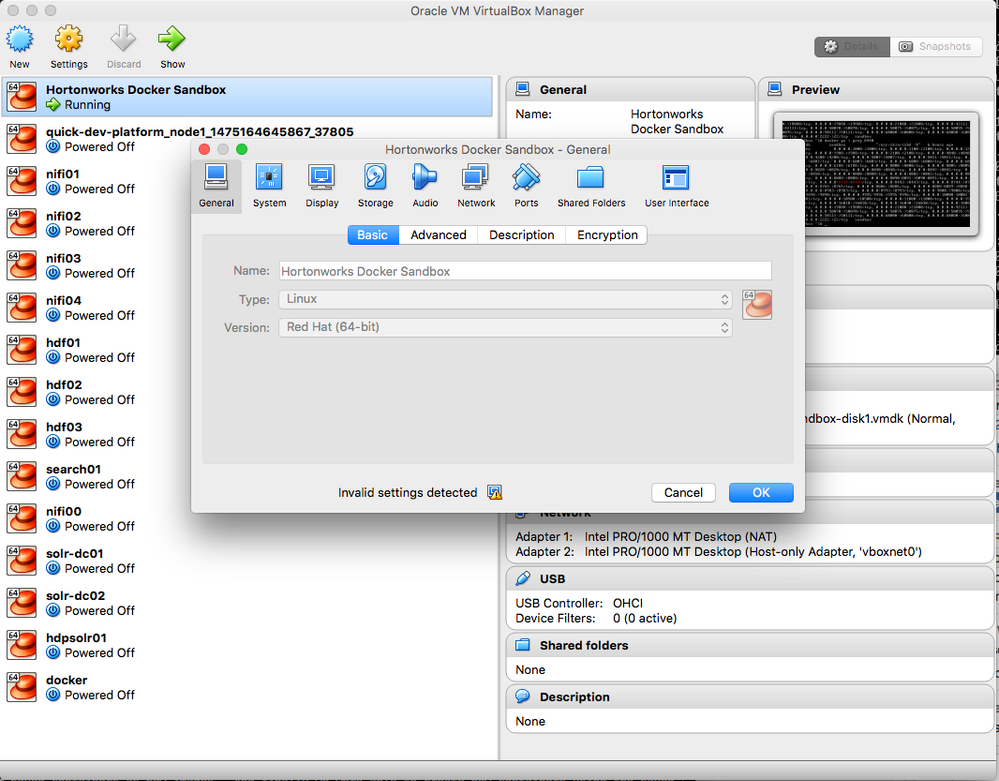Open the System settings page
Screen dimensions: 999x781
pos(269,185)
